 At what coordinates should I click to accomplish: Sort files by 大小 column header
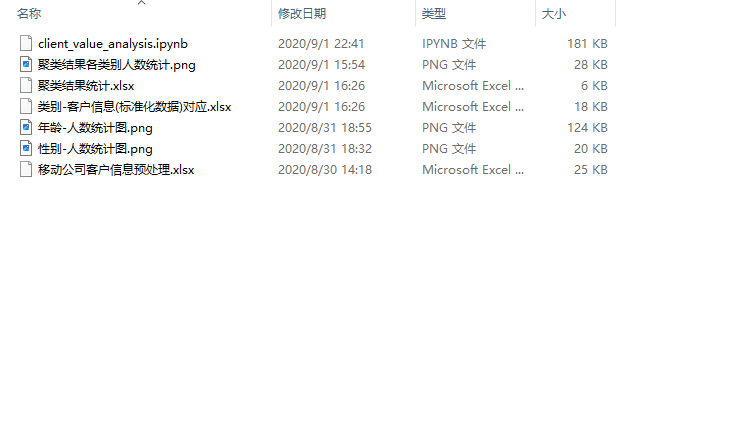click(553, 14)
